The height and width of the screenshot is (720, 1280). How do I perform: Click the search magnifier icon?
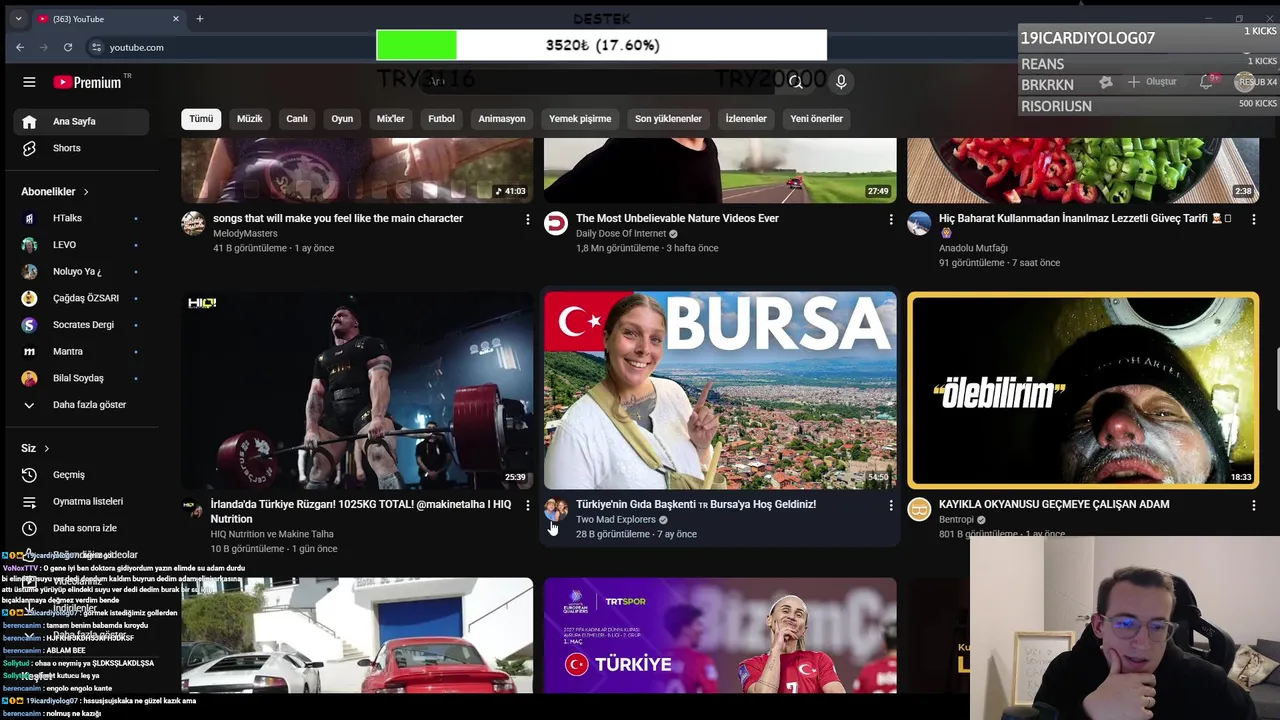[x=796, y=82]
